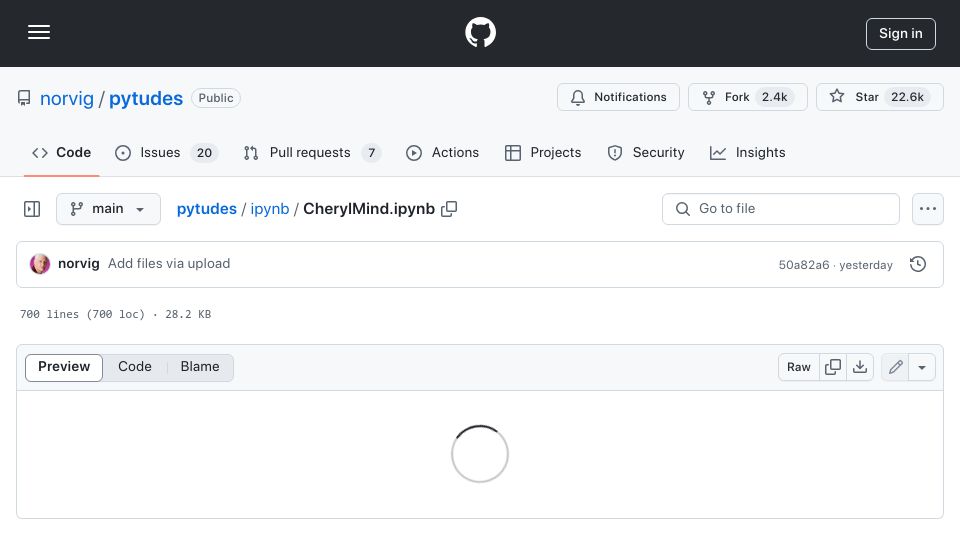Viewport: 960px width, 540px height.
Task: Copy raw file contents
Action: tap(833, 367)
